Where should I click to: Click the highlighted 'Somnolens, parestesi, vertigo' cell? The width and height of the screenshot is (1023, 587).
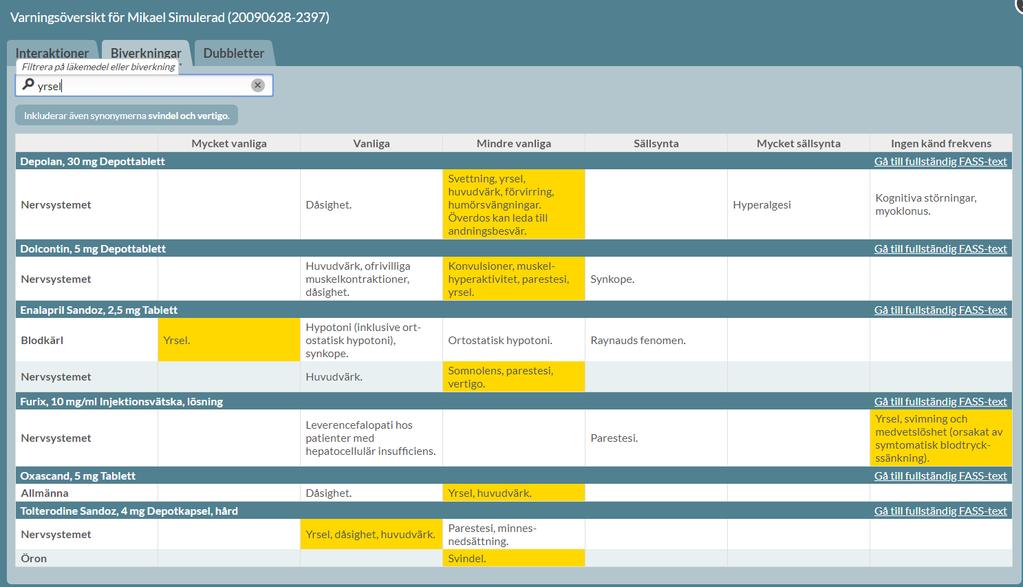pos(513,377)
